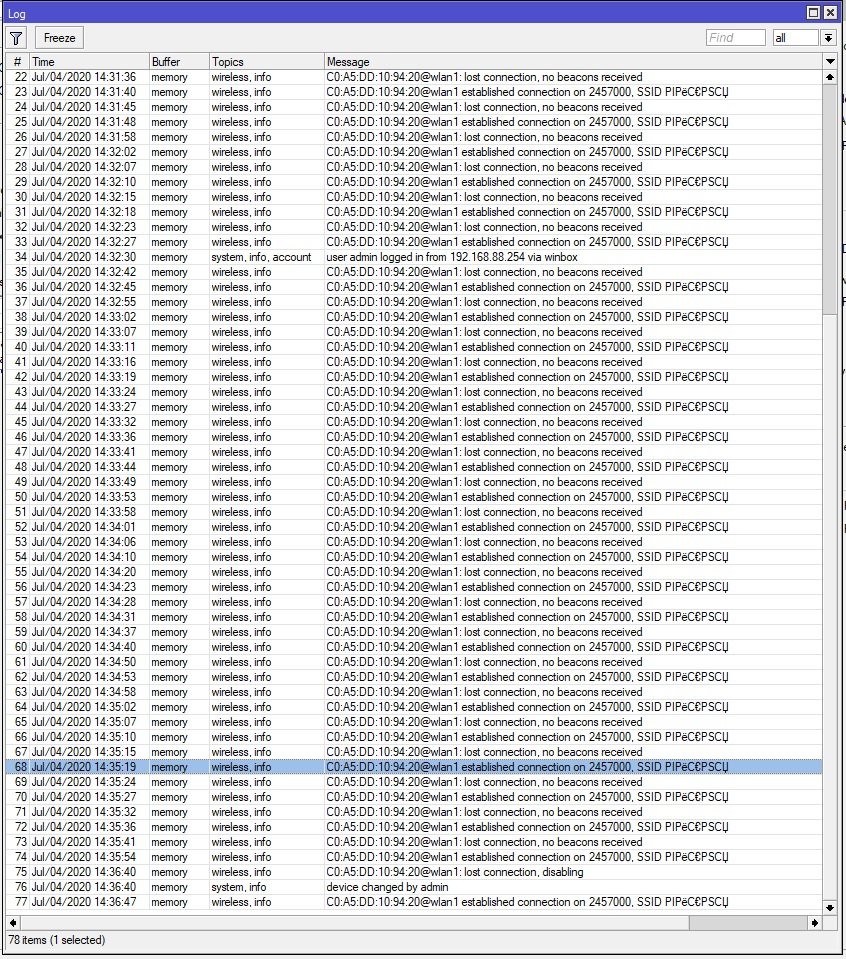Select log entry 58 at 14:34:31
Screen dimensions: 846x959
(x=414, y=617)
